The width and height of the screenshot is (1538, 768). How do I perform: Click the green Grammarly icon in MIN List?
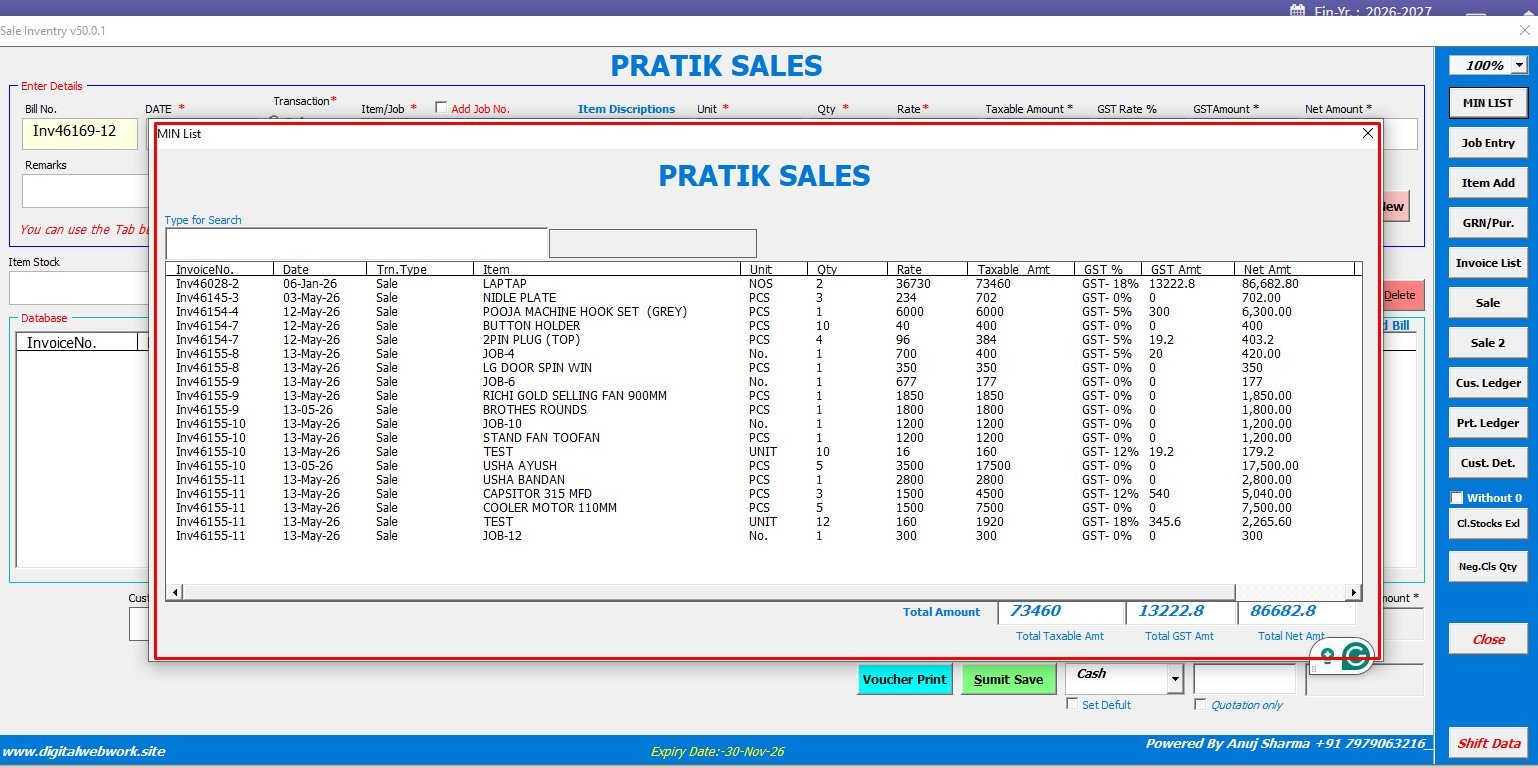point(1356,657)
